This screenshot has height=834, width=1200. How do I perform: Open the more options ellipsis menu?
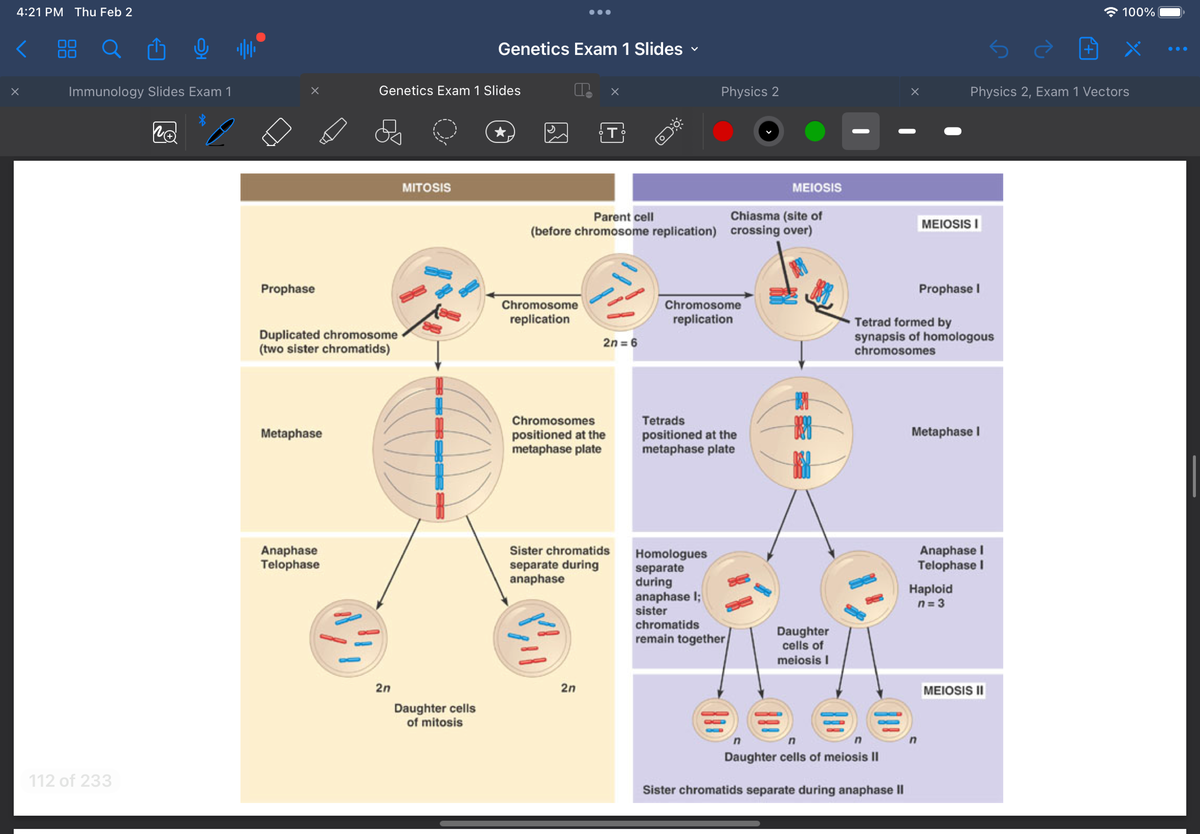pos(1178,48)
